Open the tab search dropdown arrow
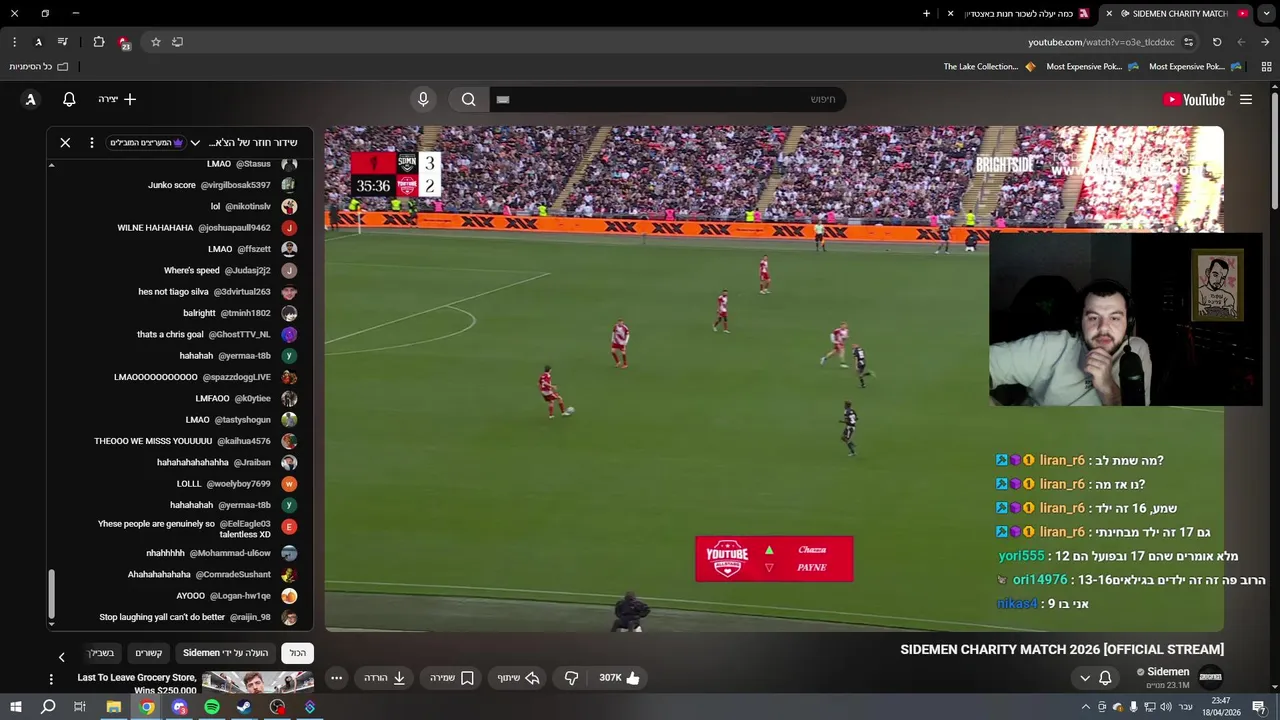This screenshot has width=1280, height=720. click(1267, 13)
